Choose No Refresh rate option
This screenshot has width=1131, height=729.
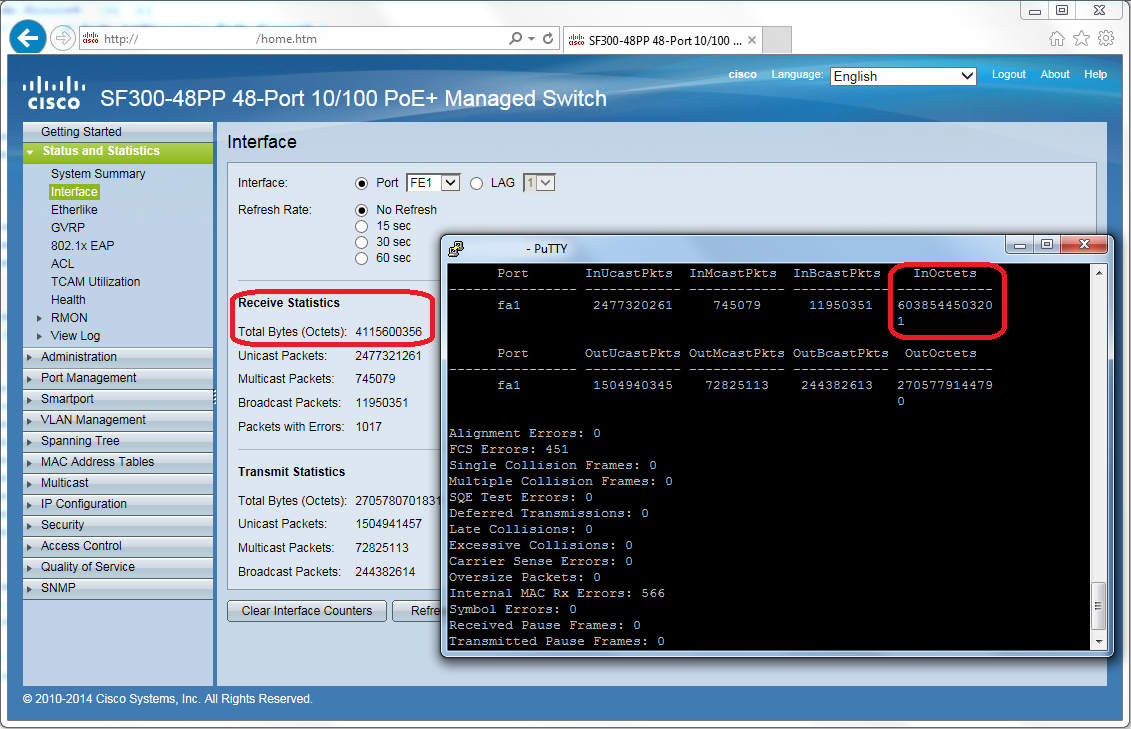(361, 211)
